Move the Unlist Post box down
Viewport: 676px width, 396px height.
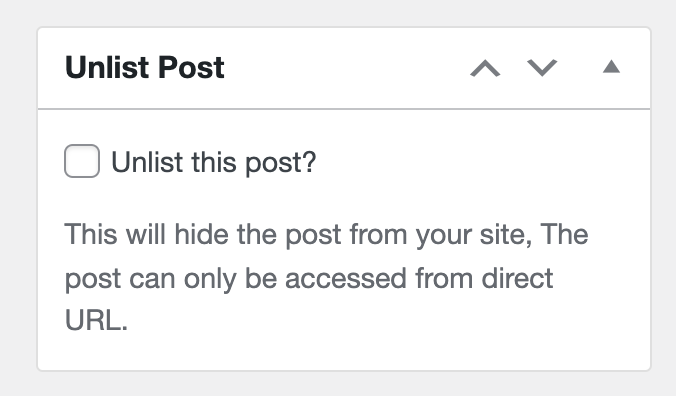(542, 68)
